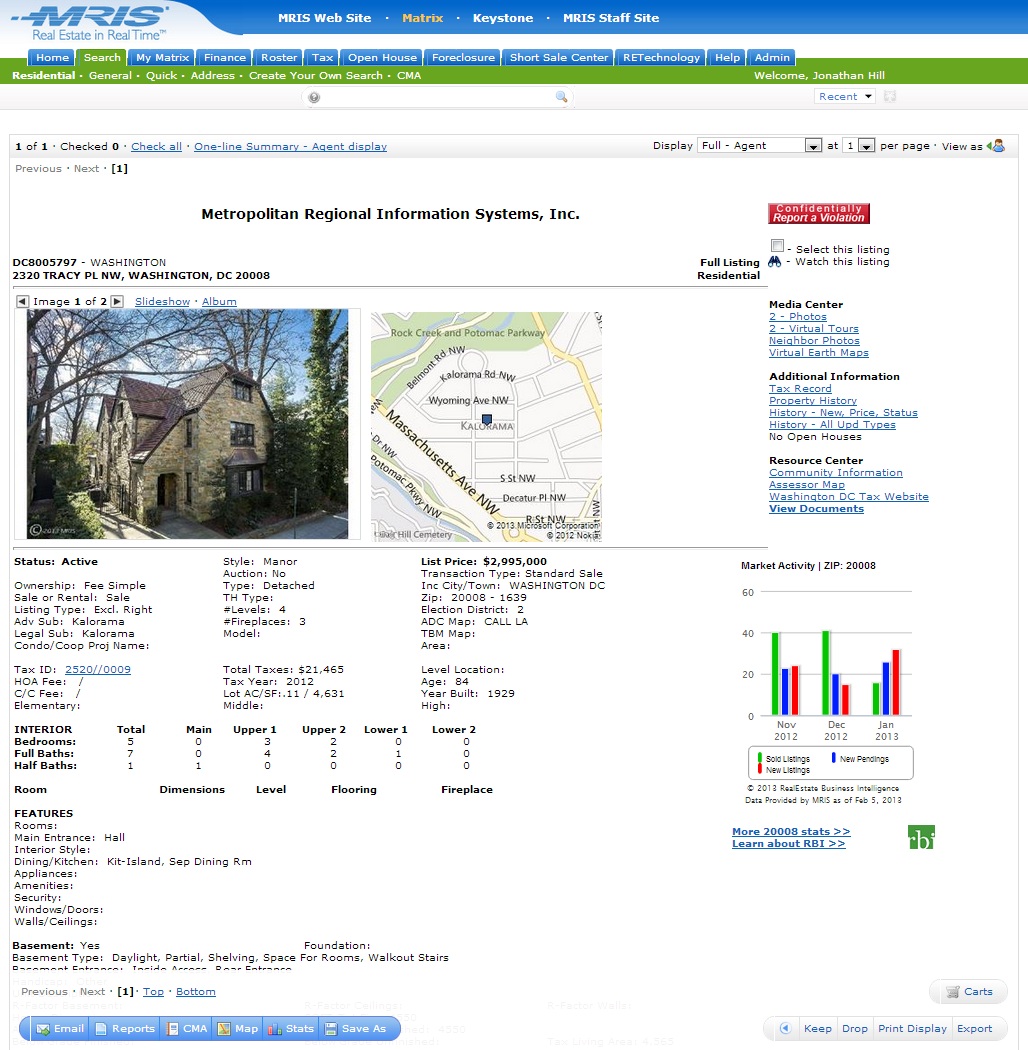Open the Finance tab
Screen dimensions: 1028x1050
pos(224,58)
